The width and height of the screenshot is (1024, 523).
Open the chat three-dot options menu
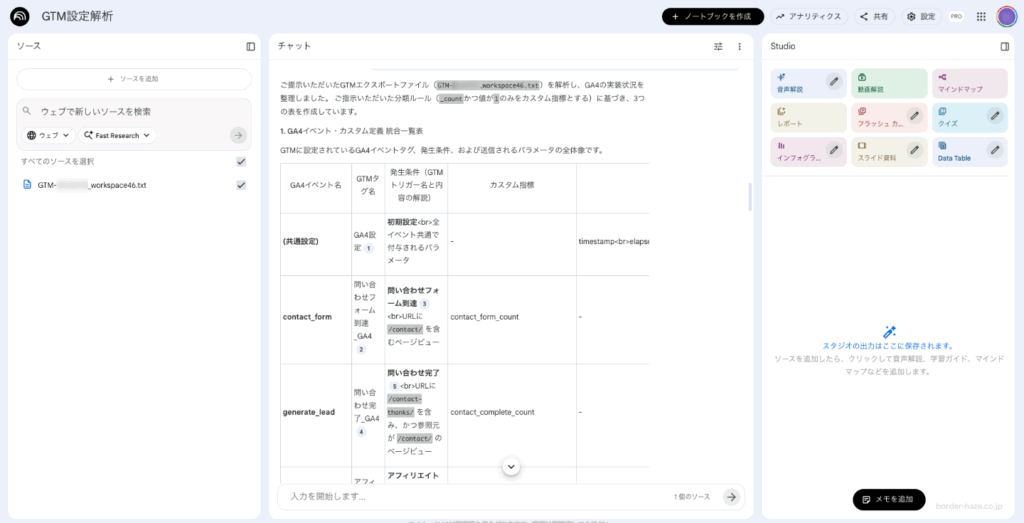(x=740, y=46)
